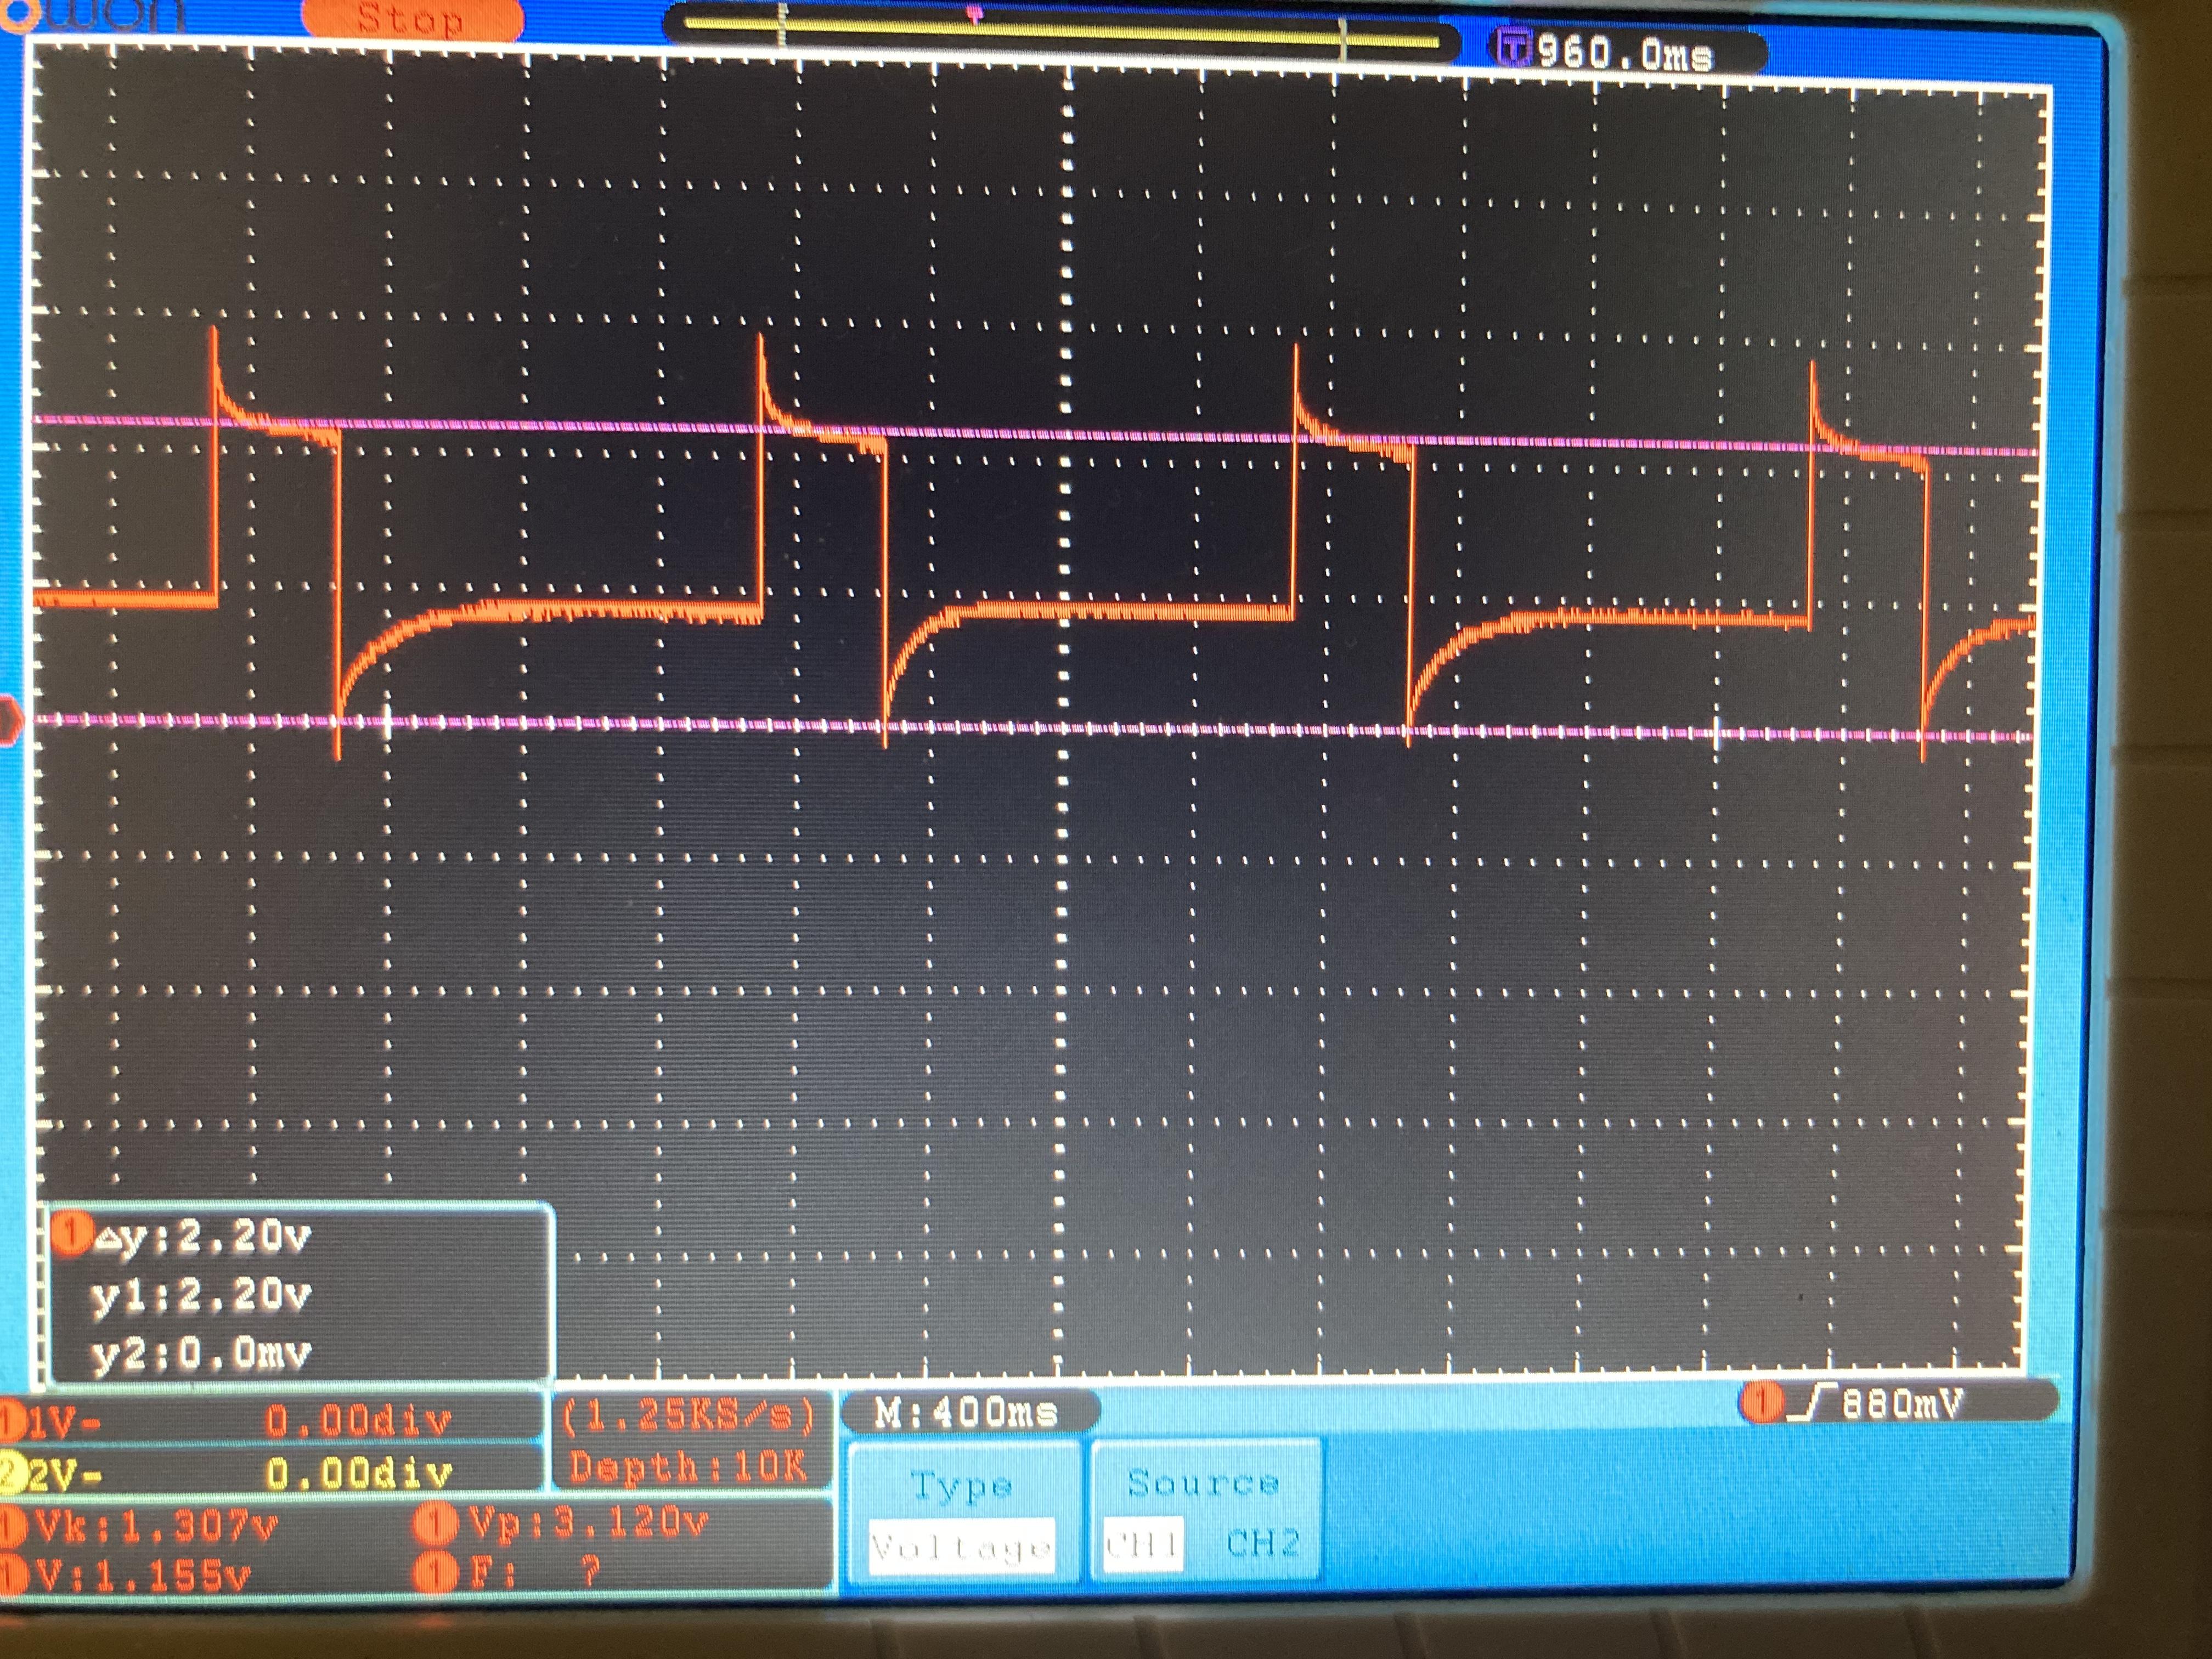The height and width of the screenshot is (1659, 2212).
Task: Select CH1 as cursor Source
Action: click(x=1143, y=1545)
